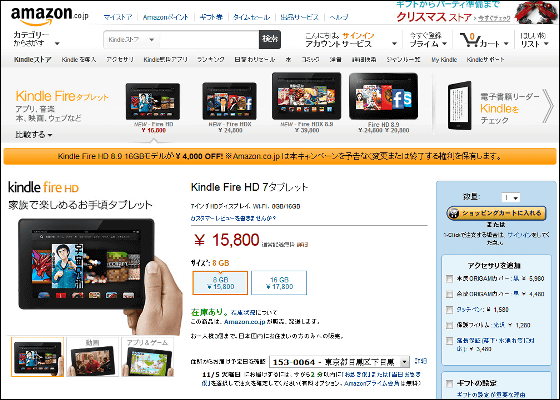Expand the Kindle store search category dropdown

click(x=131, y=40)
